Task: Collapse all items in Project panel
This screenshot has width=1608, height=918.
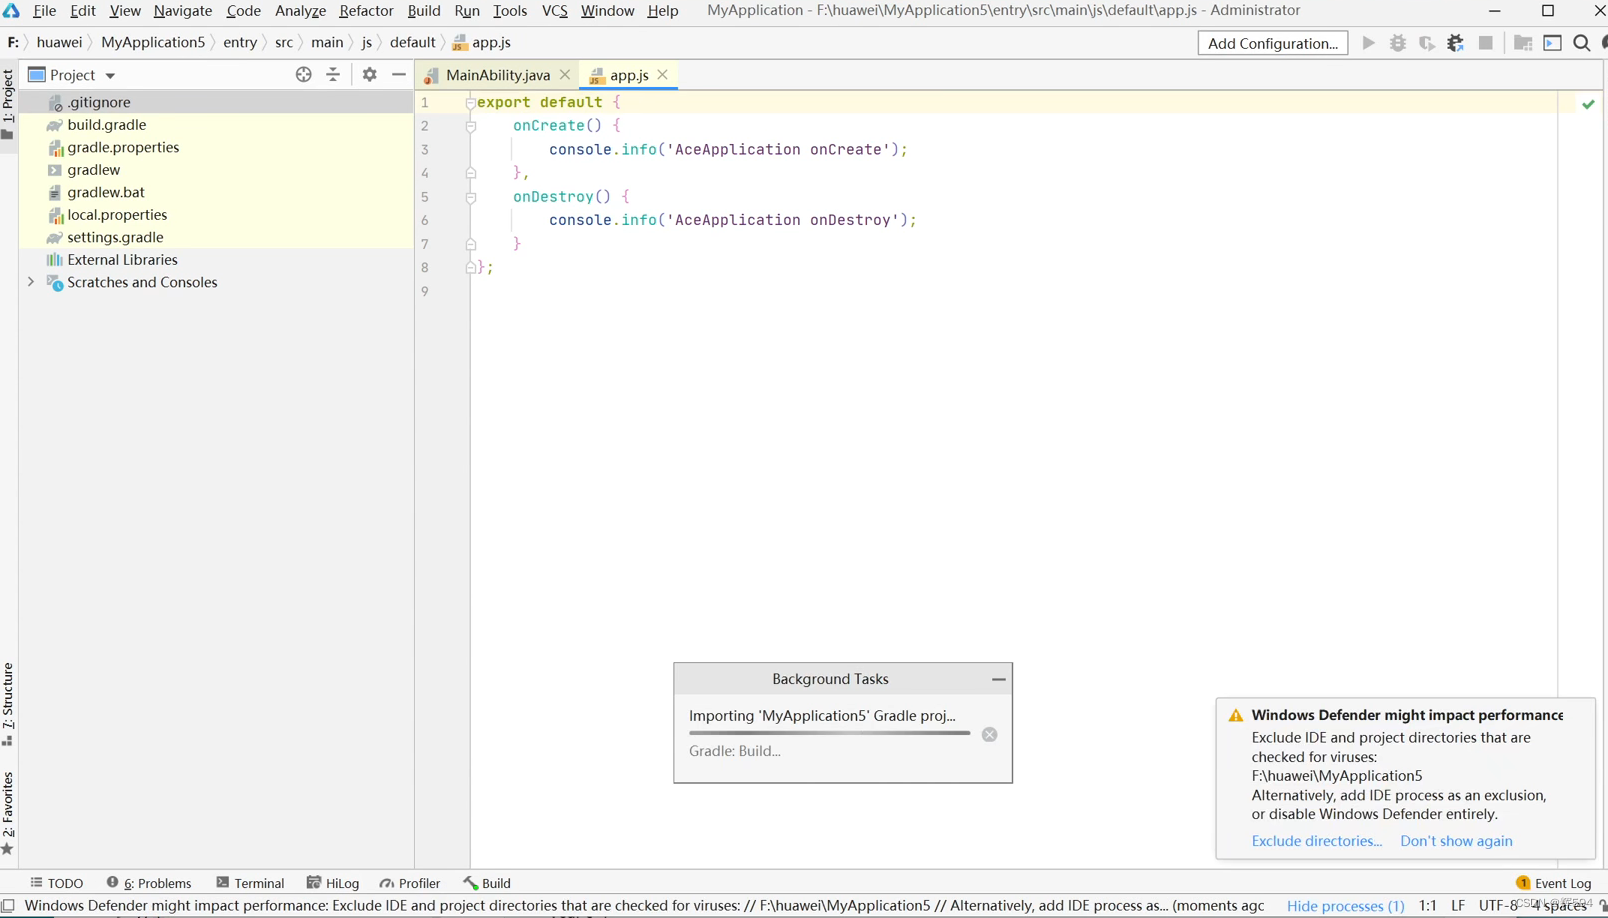Action: point(333,75)
